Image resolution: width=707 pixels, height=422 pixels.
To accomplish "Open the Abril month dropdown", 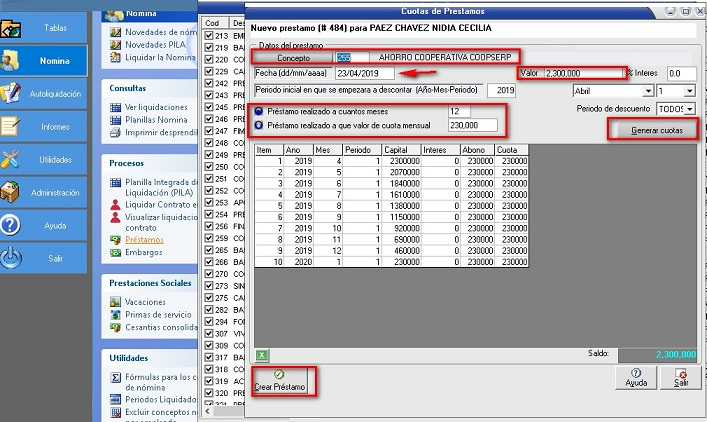I will (647, 91).
